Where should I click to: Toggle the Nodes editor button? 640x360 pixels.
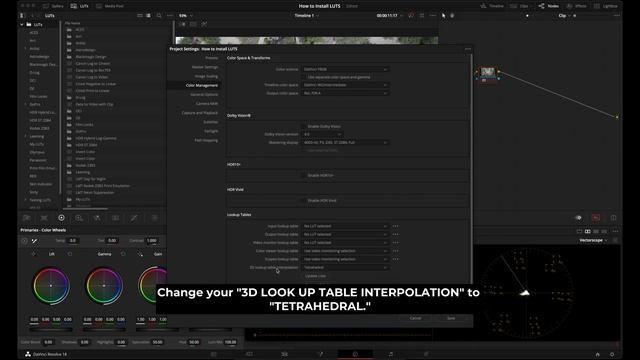549,6
